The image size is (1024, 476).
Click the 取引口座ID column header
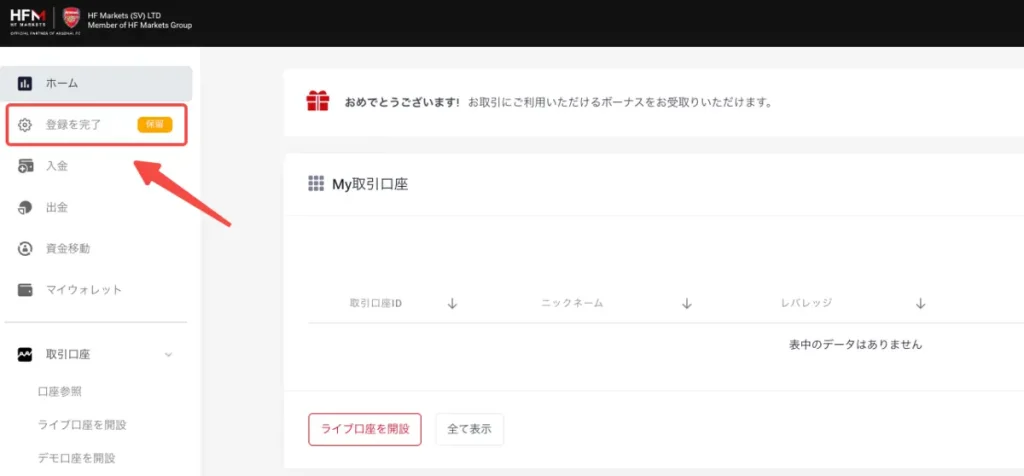point(376,304)
